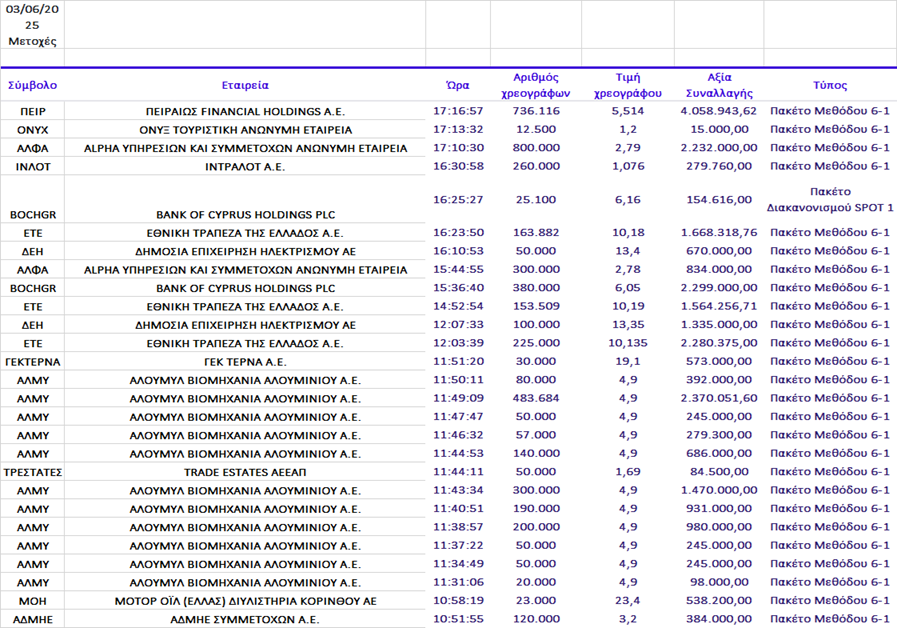Click the ΙΝΤΡΑΛΟΤ Α.Ε. company cell

point(245,167)
